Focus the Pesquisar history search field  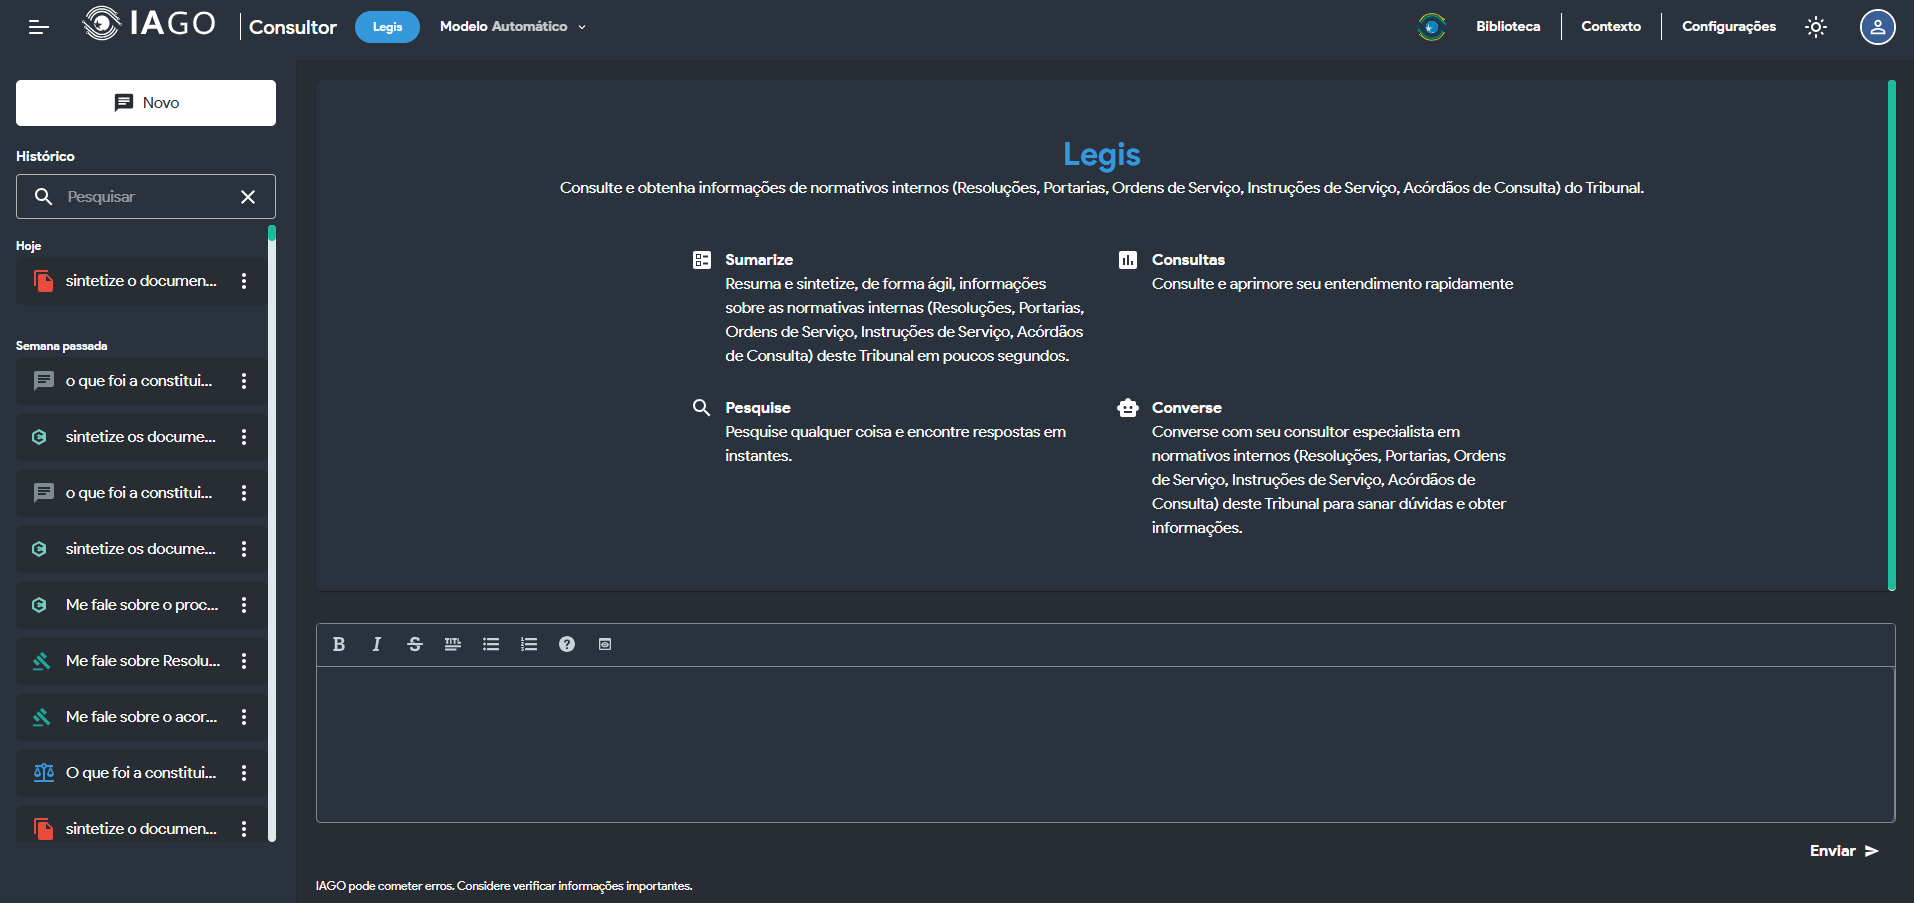tap(145, 197)
